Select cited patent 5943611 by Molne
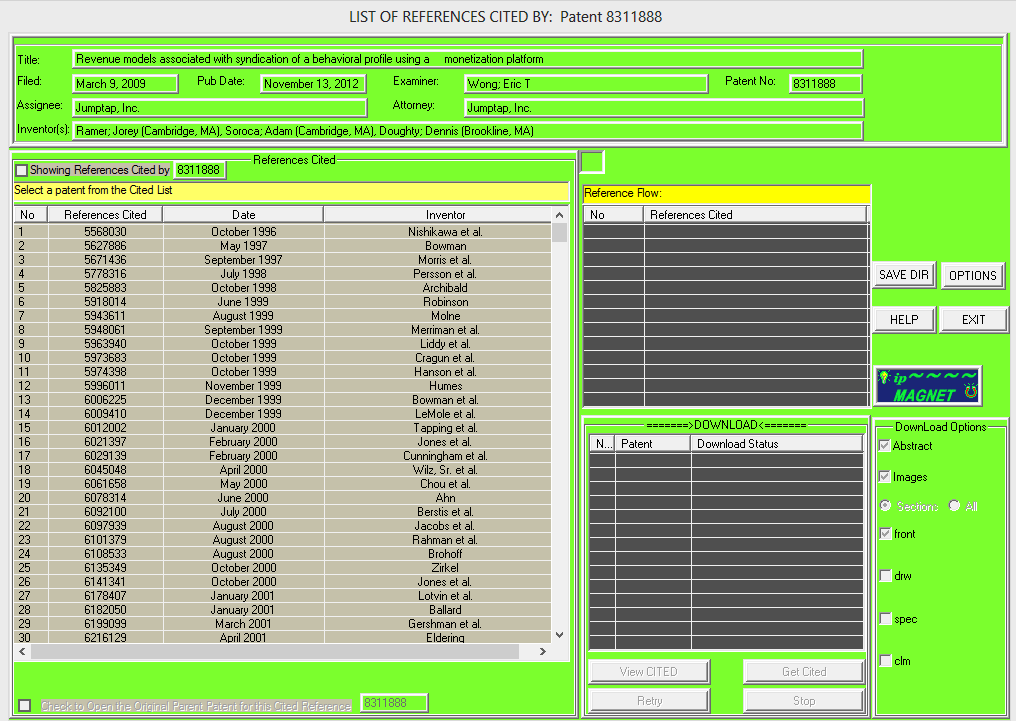The image size is (1016, 721). click(283, 316)
